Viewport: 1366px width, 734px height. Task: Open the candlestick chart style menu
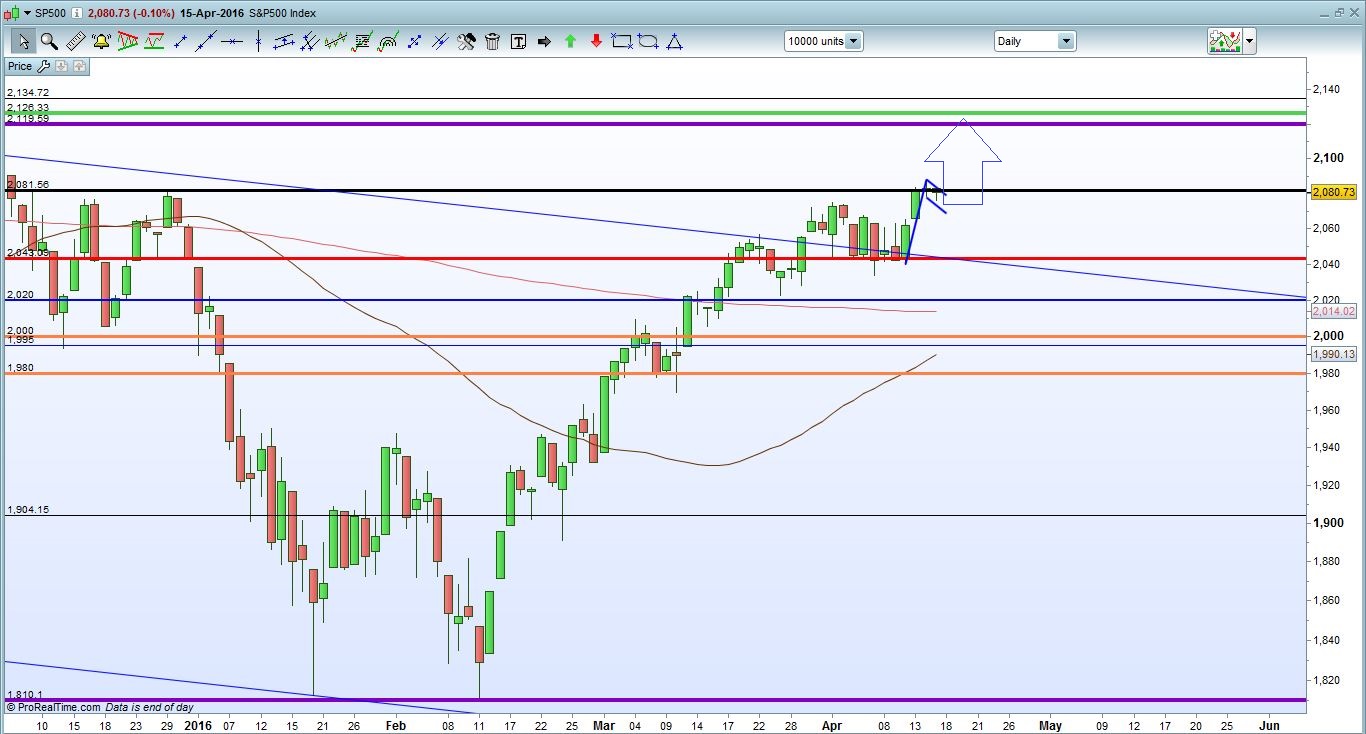coord(1225,42)
